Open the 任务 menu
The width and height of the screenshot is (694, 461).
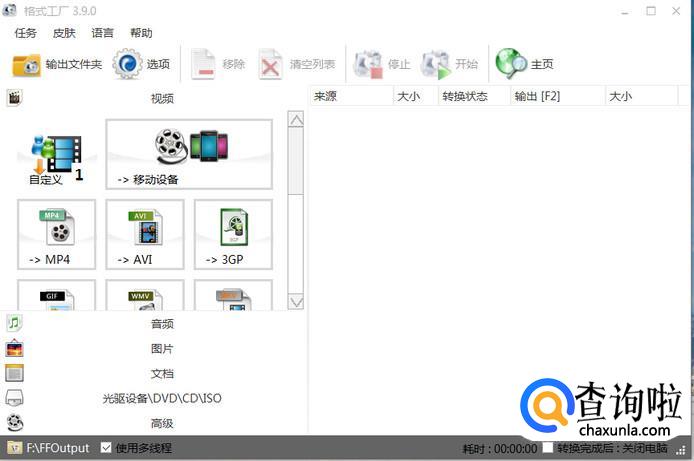pyautogui.click(x=26, y=33)
